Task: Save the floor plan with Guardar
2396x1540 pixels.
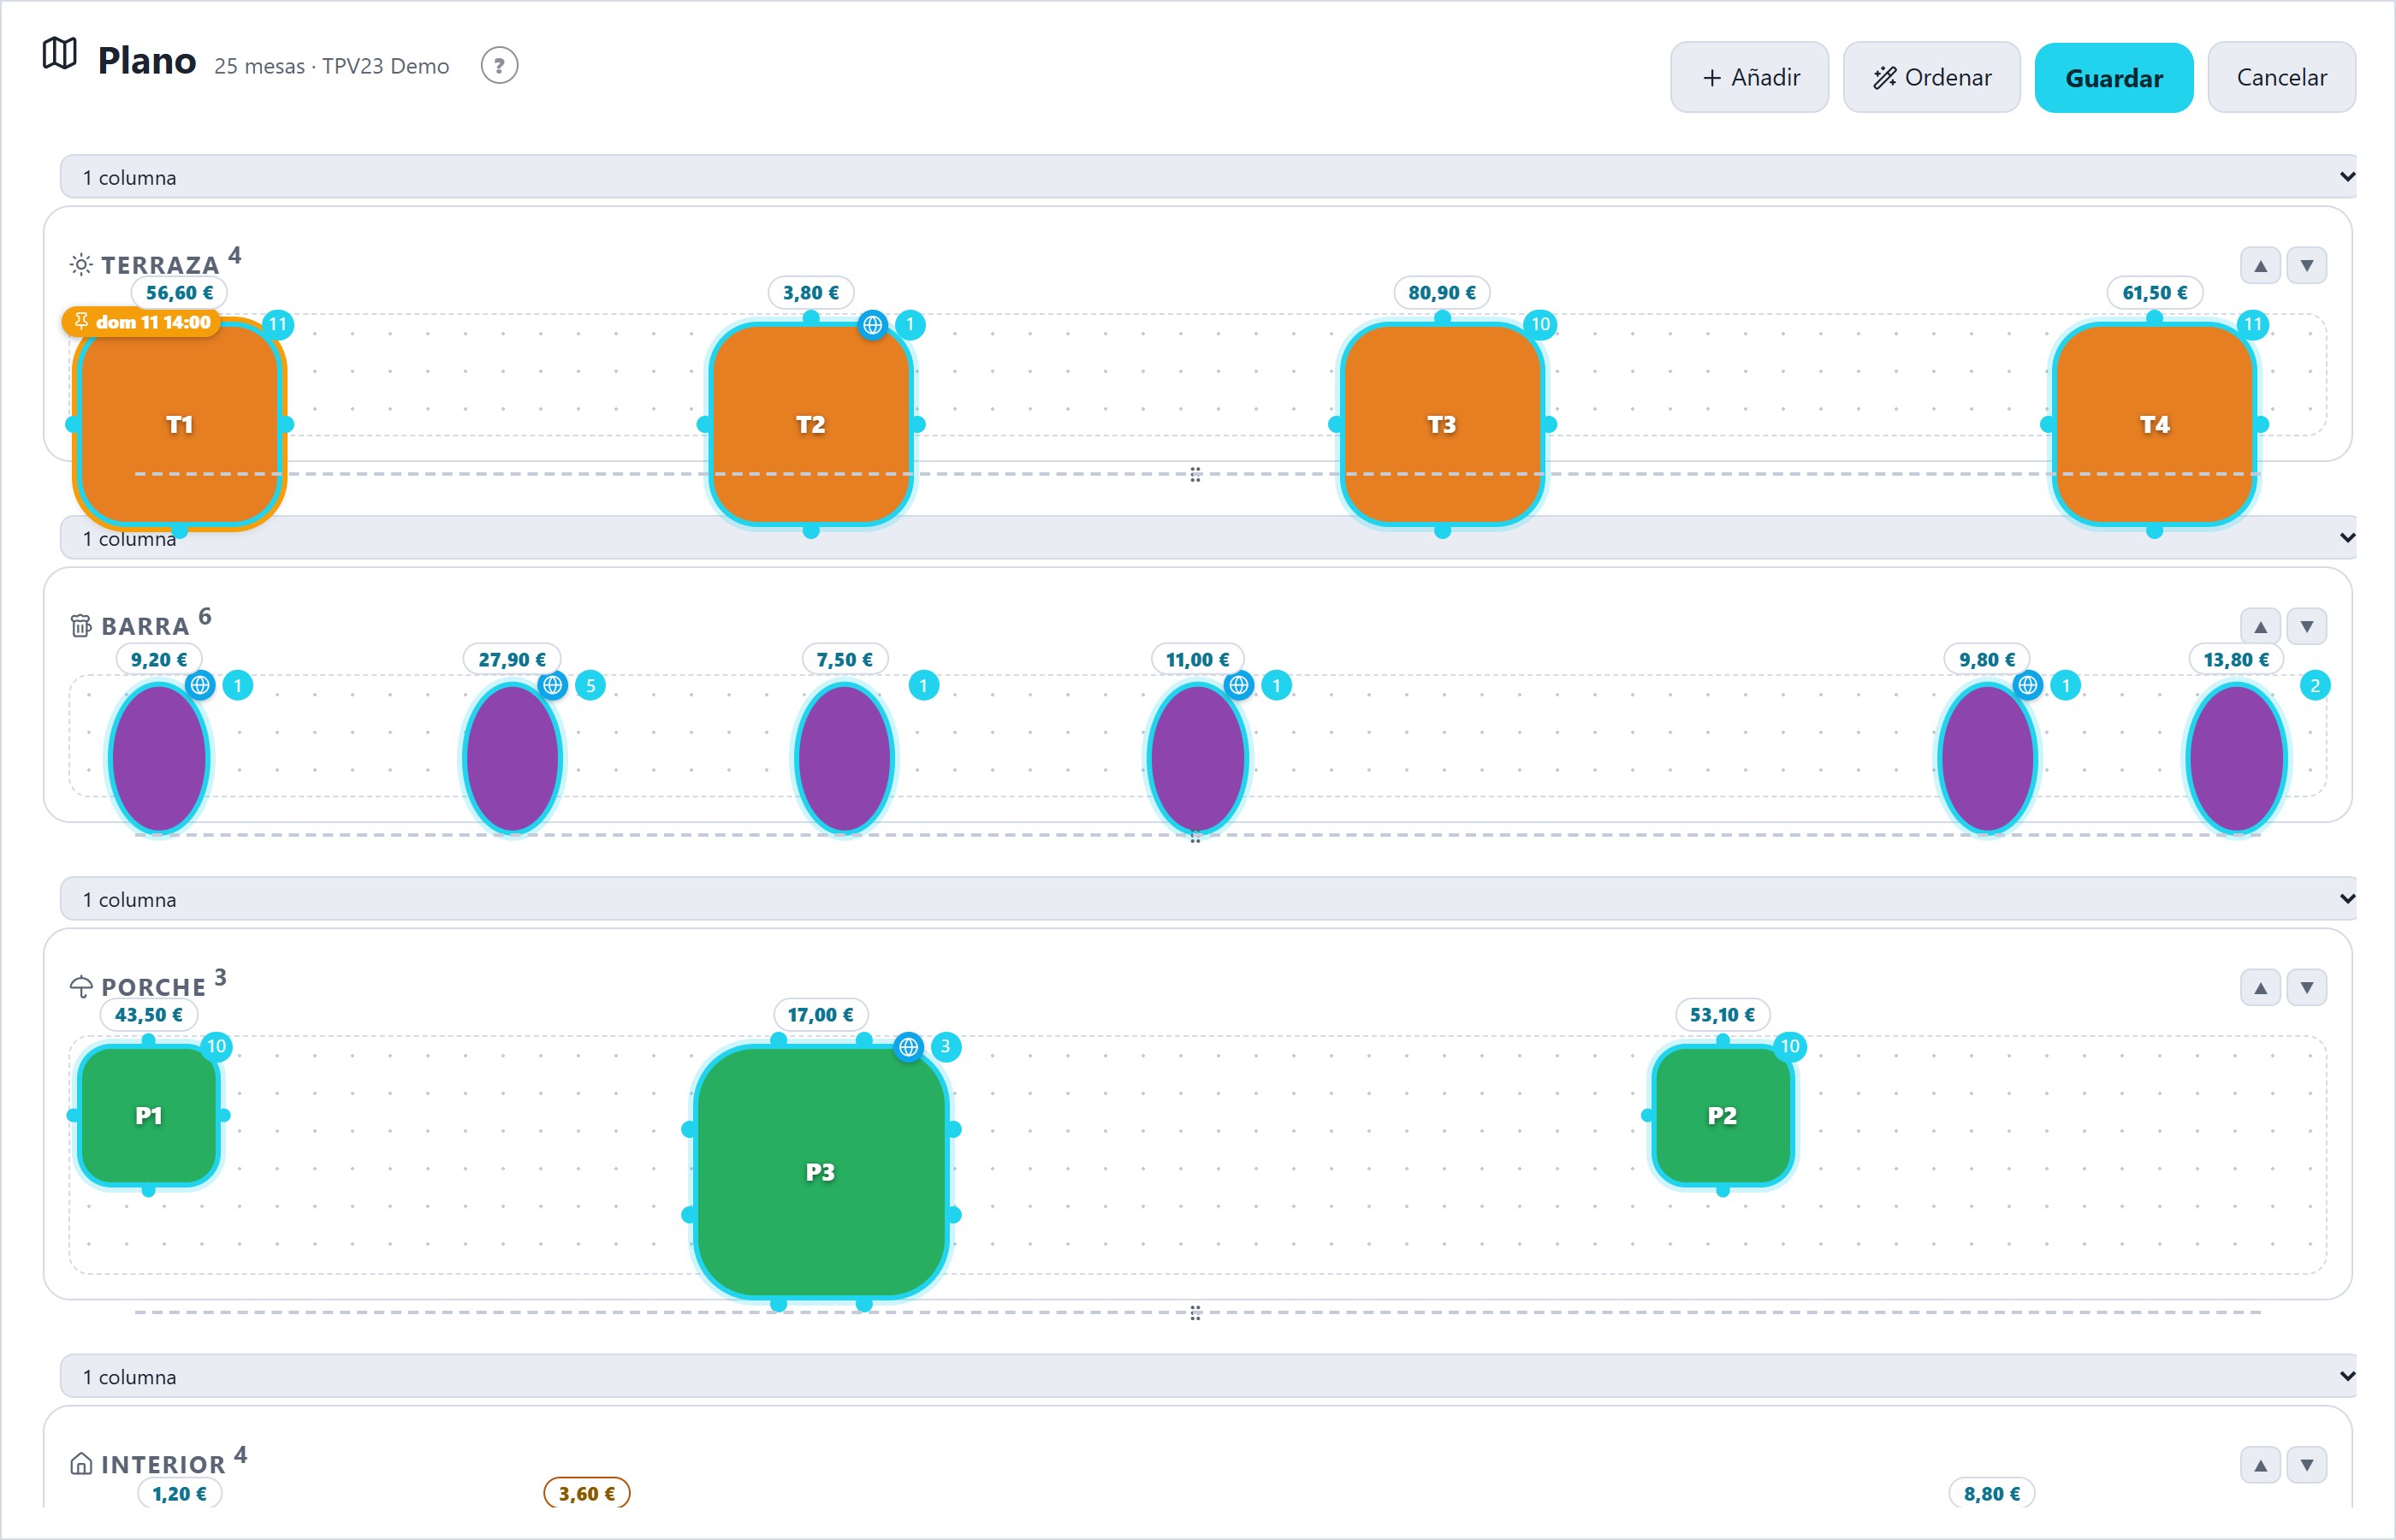Action: pos(2113,77)
